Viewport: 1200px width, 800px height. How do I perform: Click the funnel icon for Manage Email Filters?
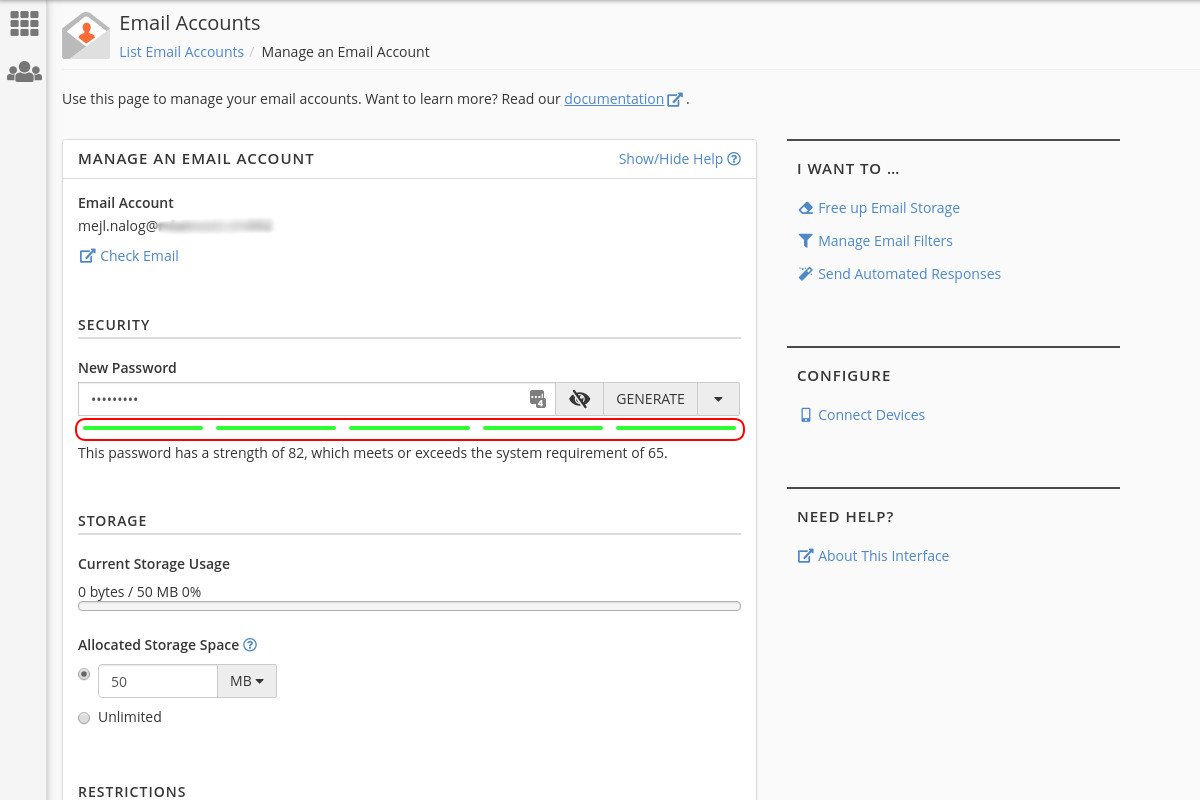click(805, 241)
